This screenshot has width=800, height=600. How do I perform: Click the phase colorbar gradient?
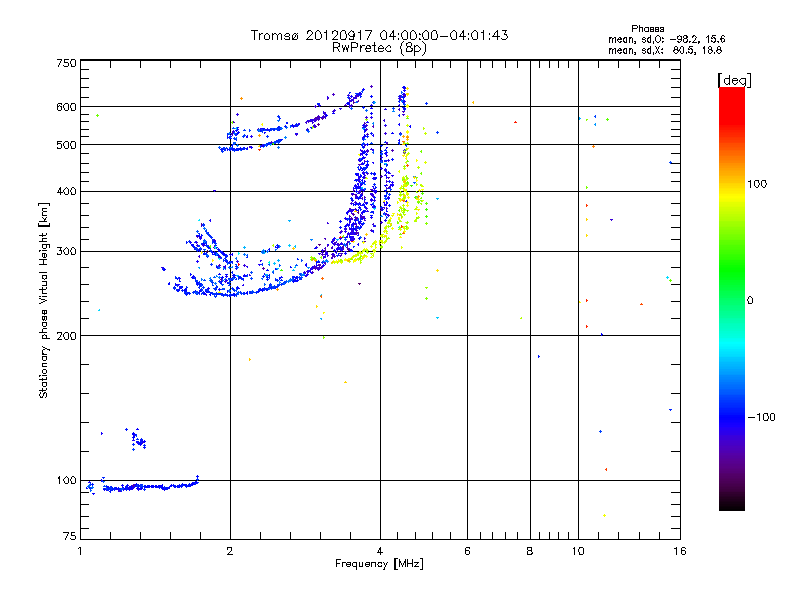(732, 298)
